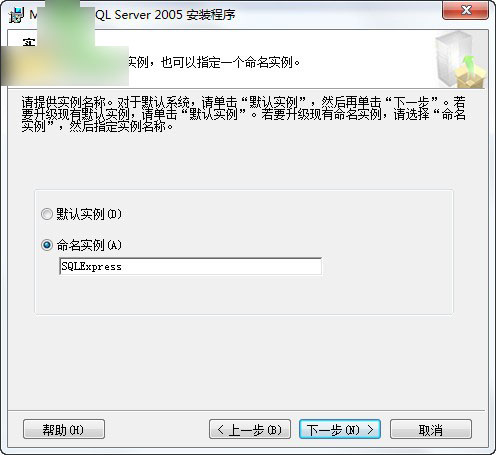Click the SQL Server 2005 安装程序 title text
The width and height of the screenshot is (496, 455).
[x=165, y=15]
